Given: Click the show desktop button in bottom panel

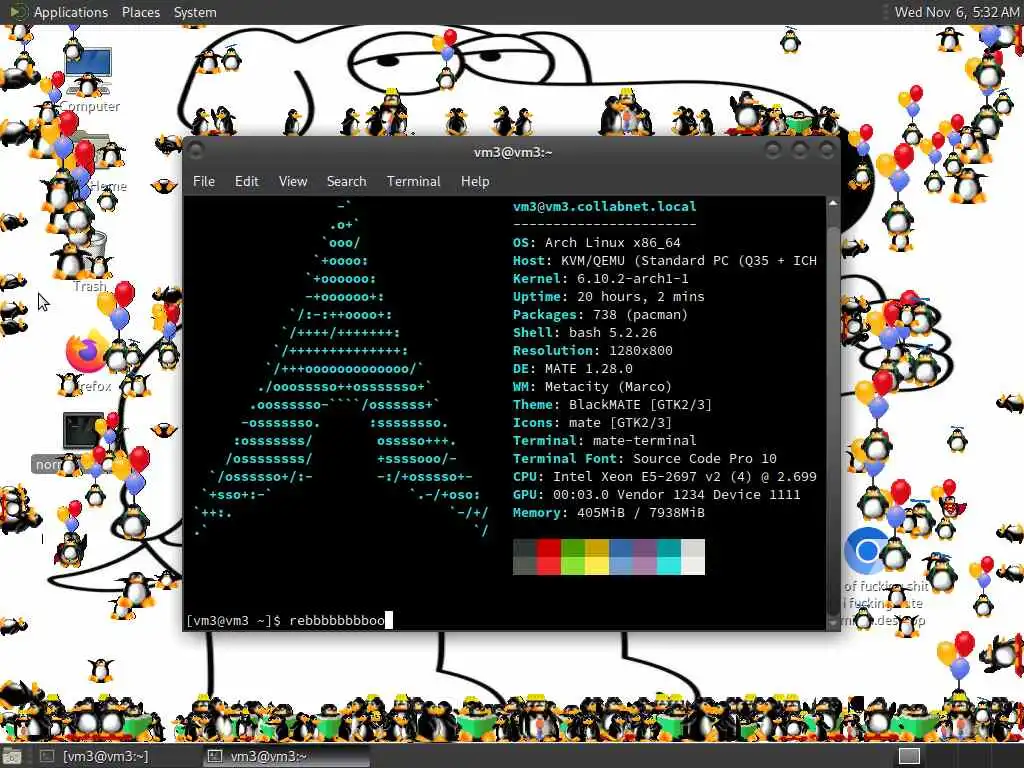Looking at the screenshot, I should point(12,756).
